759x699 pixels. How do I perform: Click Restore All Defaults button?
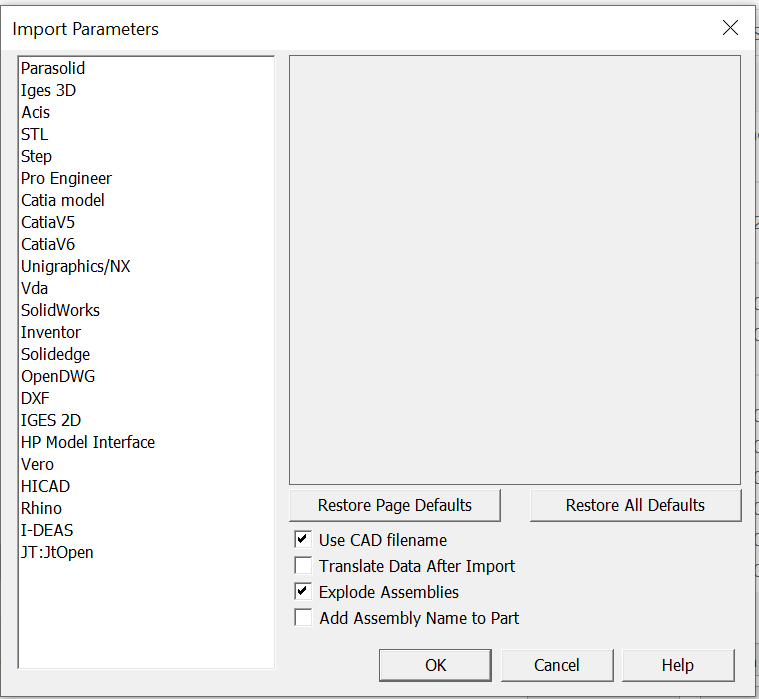pos(635,505)
